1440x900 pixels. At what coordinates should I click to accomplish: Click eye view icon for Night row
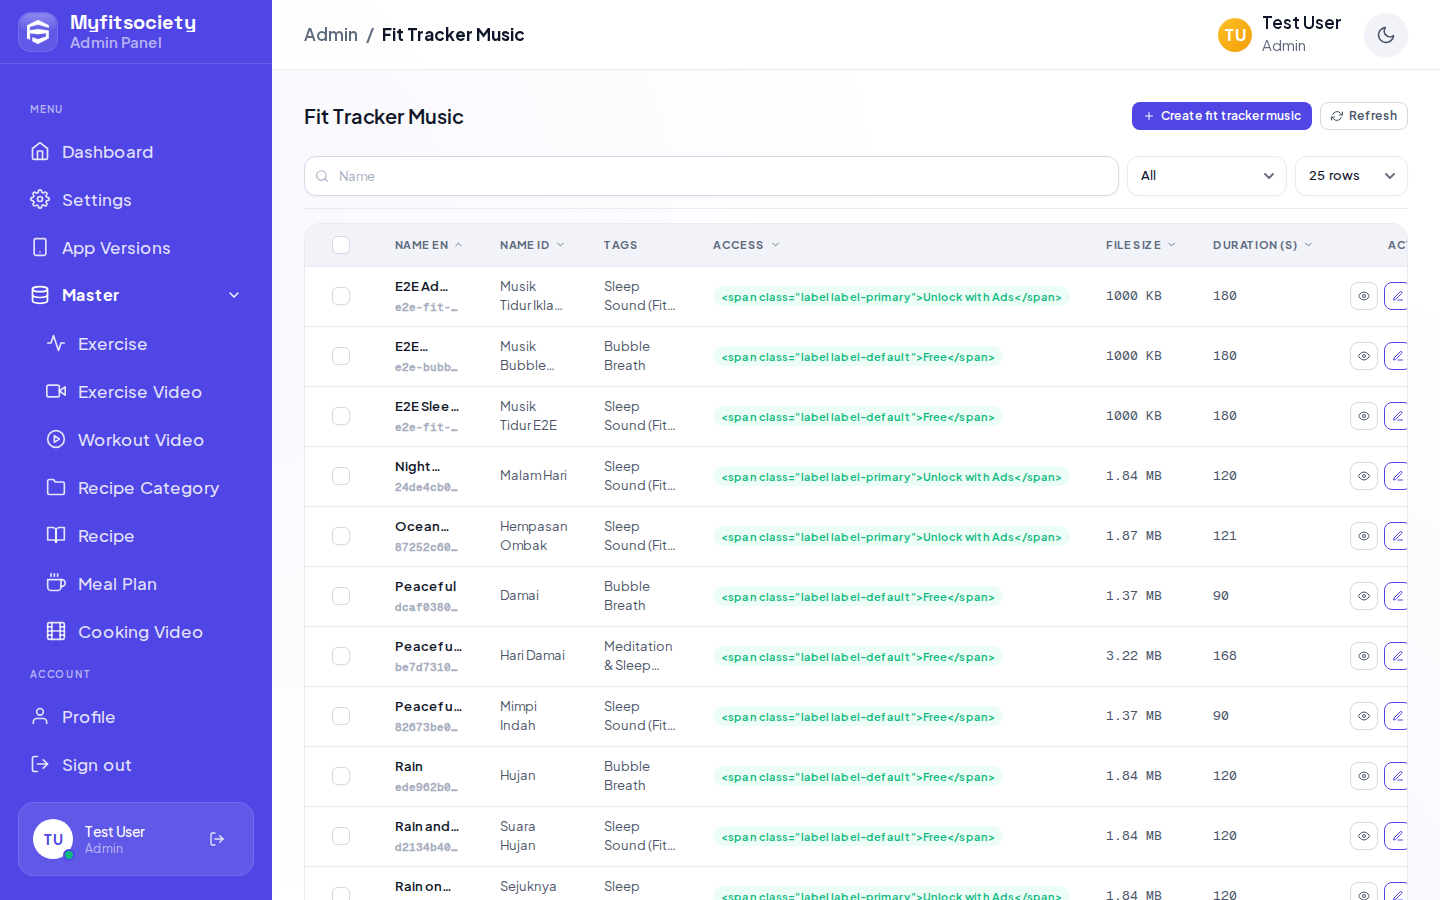pyautogui.click(x=1363, y=476)
